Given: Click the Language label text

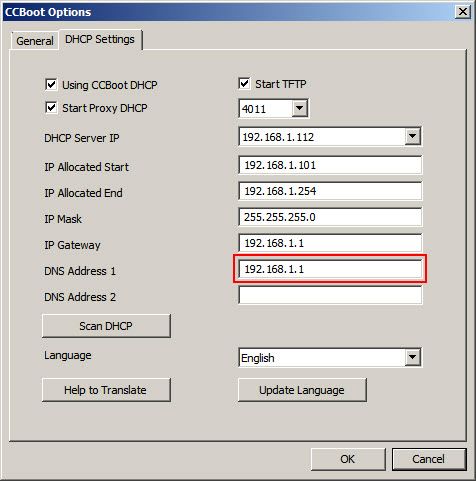Looking at the screenshot, I should [68, 355].
